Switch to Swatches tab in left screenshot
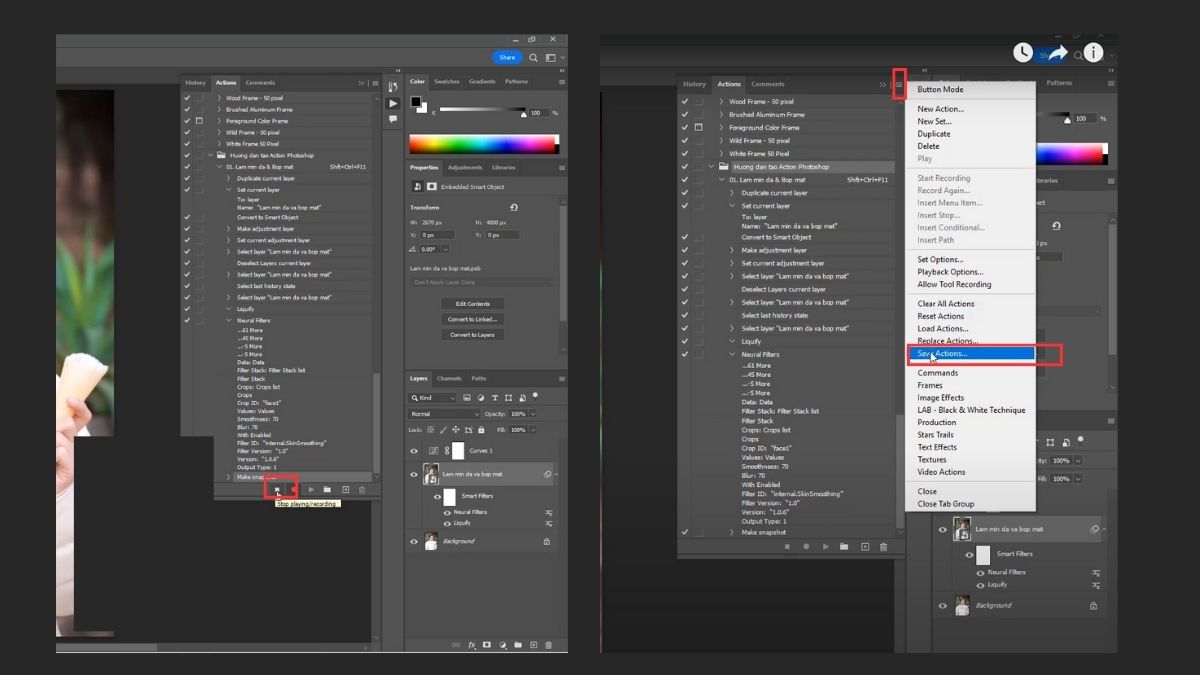This screenshot has height=675, width=1200. pyautogui.click(x=447, y=82)
